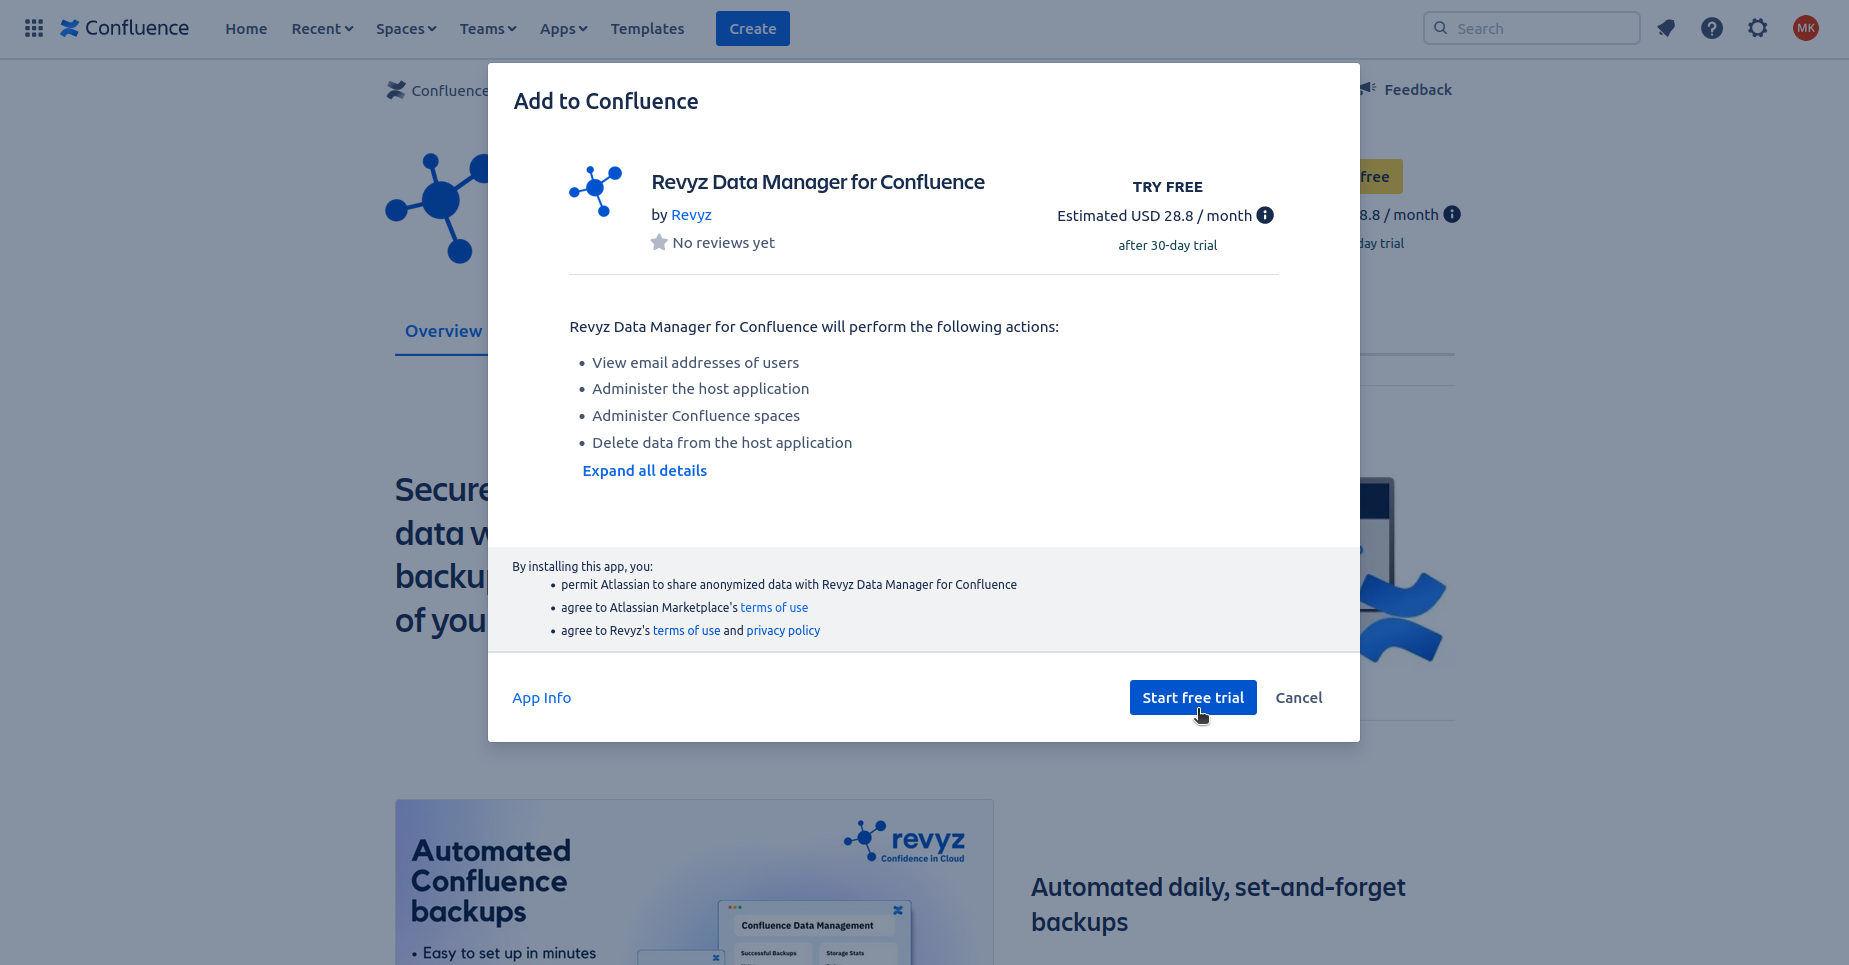The width and height of the screenshot is (1849, 965).
Task: Open the Templates menu item
Action: [647, 29]
